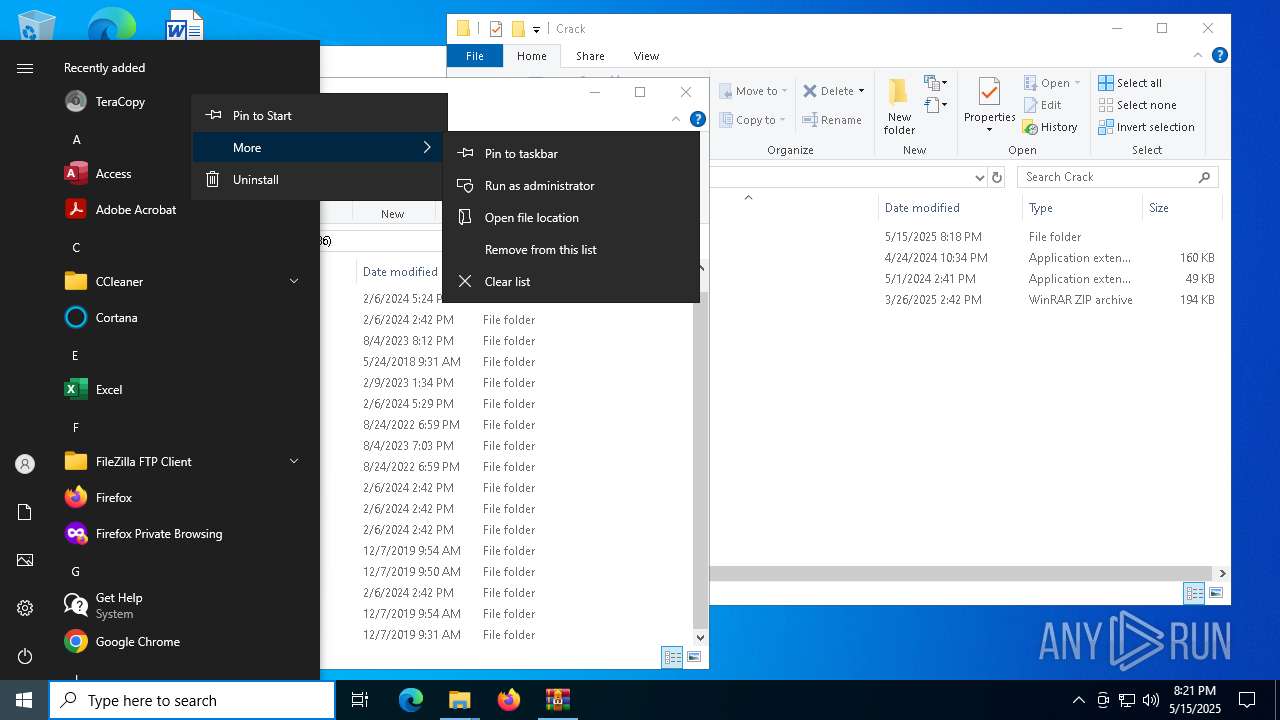Open Documents from Start sidebar
1280x720 pixels.
point(25,512)
